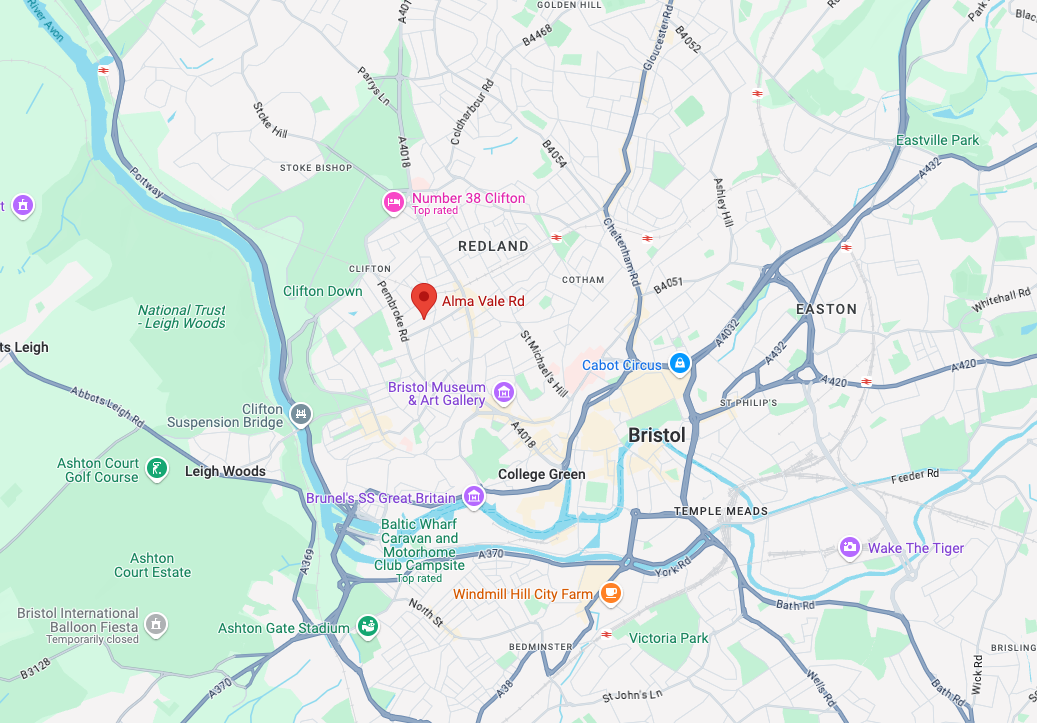Select National Trust Leigh Woods label
1037x723 pixels.
coord(182,317)
